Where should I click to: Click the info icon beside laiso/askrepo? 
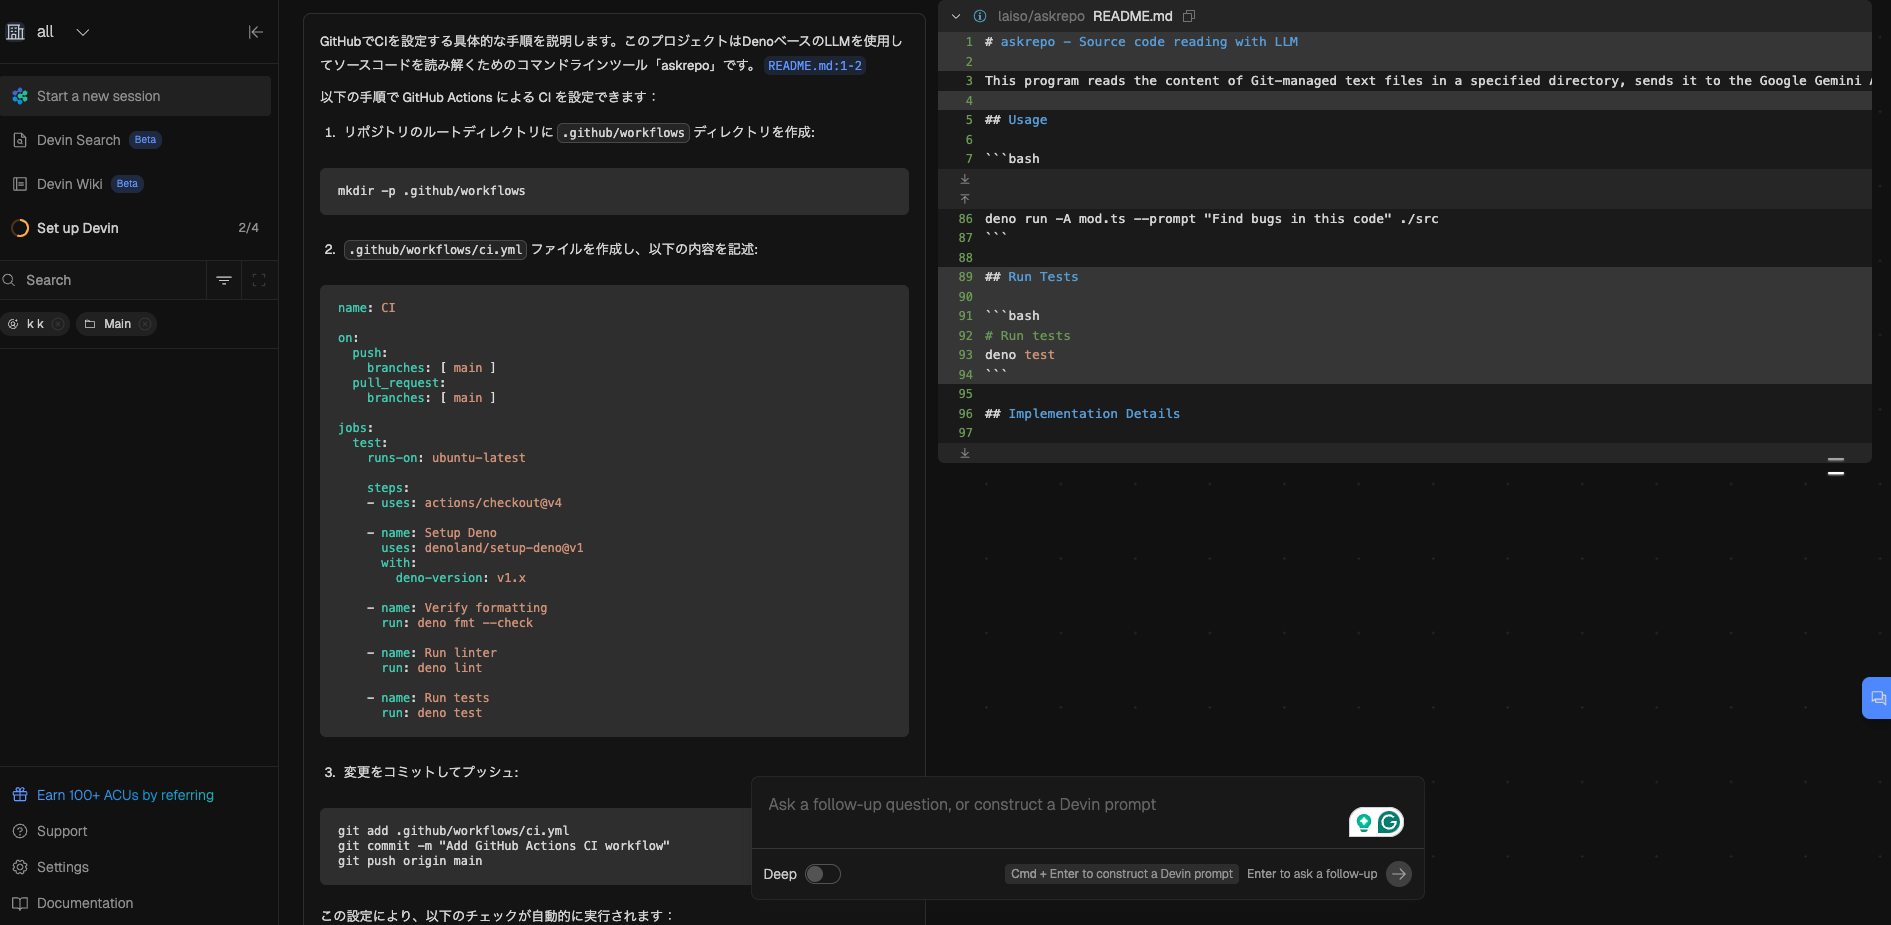[980, 16]
